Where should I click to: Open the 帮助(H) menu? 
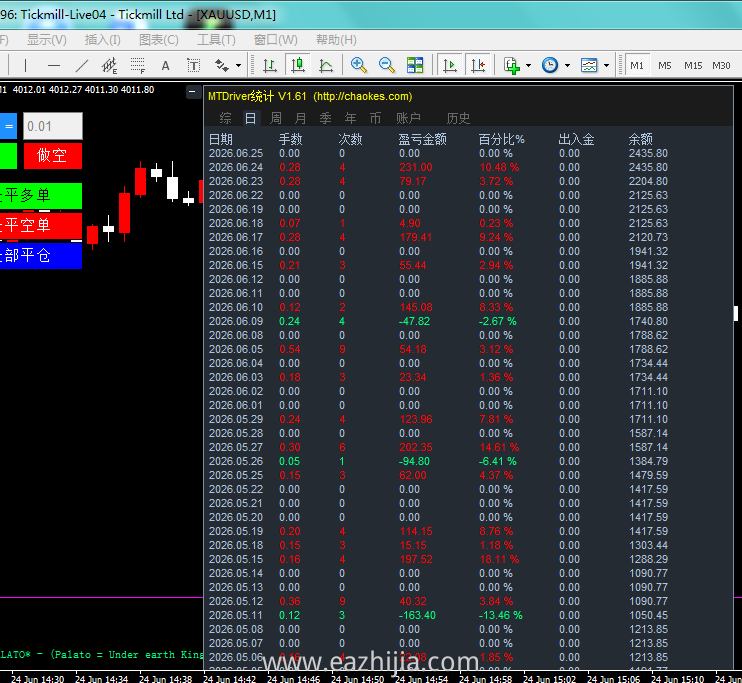pyautogui.click(x=336, y=40)
